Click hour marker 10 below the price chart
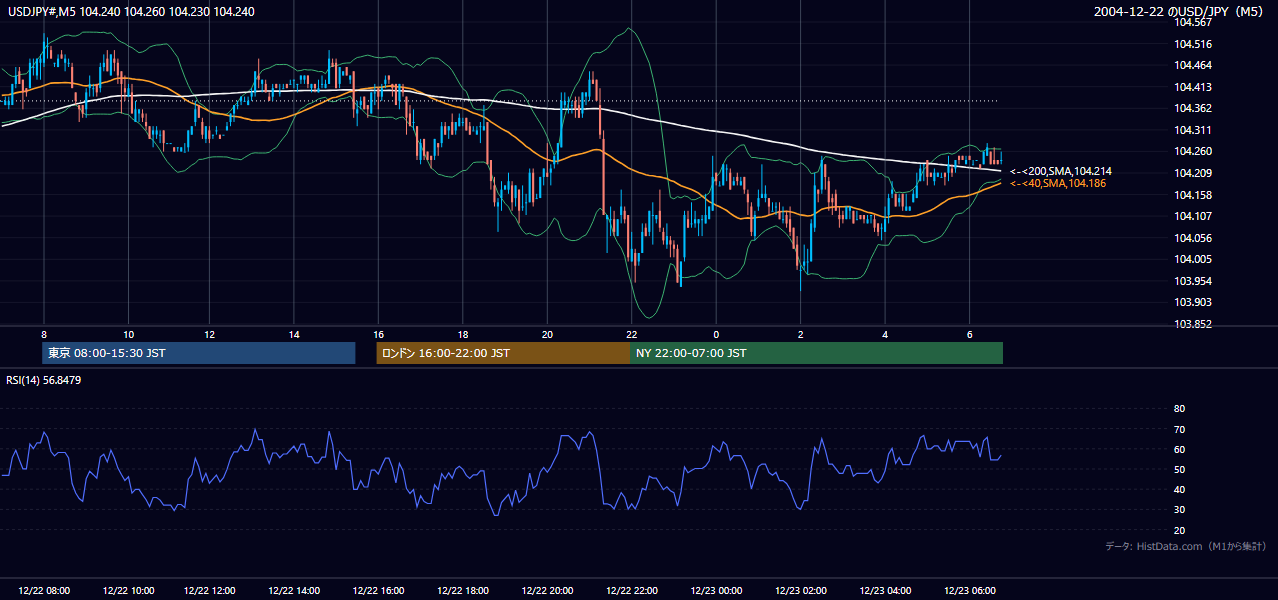The image size is (1278, 600). [128, 334]
